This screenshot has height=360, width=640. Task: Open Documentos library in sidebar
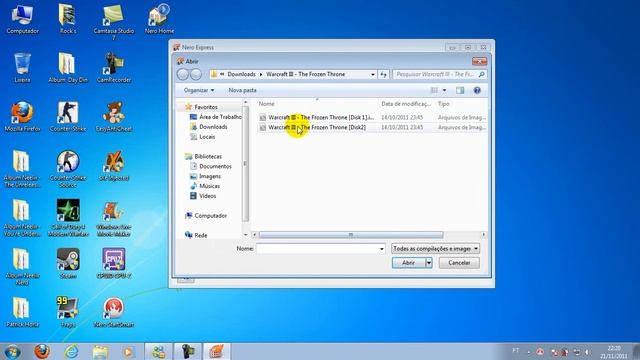tap(211, 167)
